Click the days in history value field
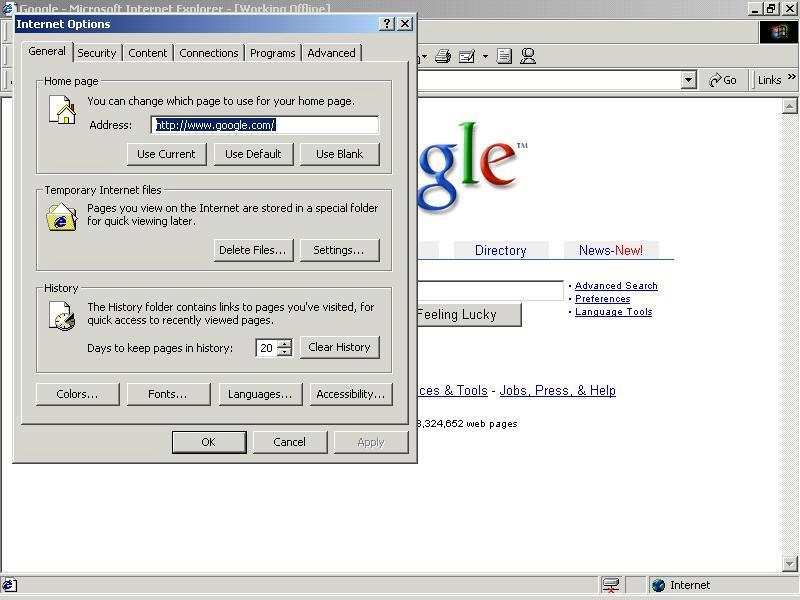The height and width of the screenshot is (600, 800). [x=267, y=348]
